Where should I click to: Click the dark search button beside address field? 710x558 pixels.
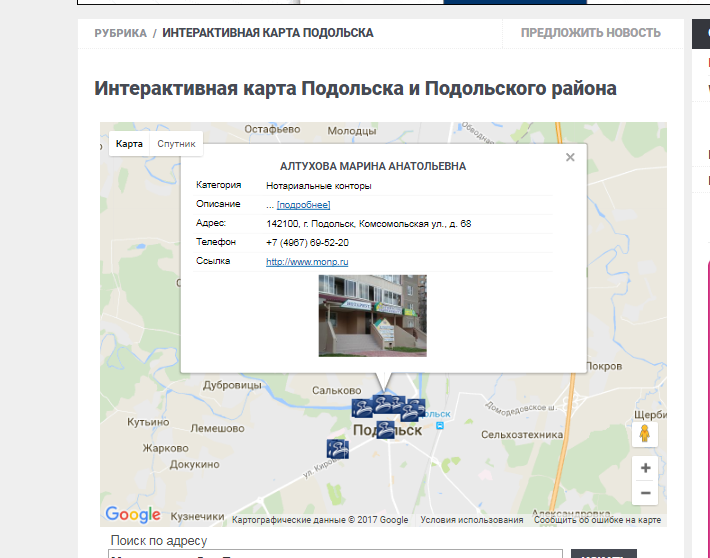tap(603, 553)
